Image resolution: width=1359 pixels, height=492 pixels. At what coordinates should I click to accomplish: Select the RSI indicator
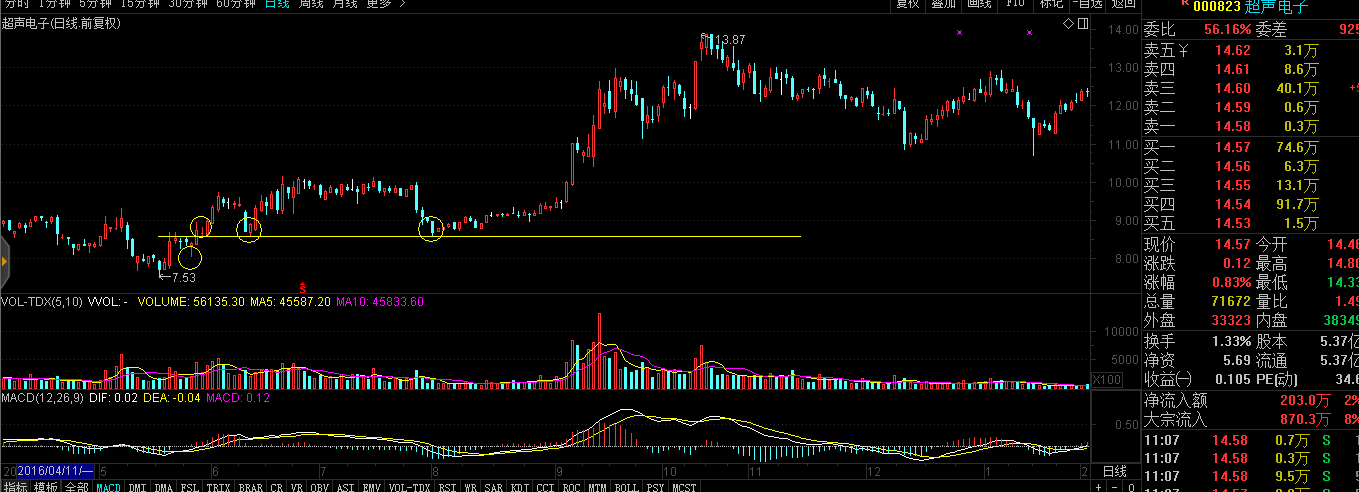click(x=447, y=487)
